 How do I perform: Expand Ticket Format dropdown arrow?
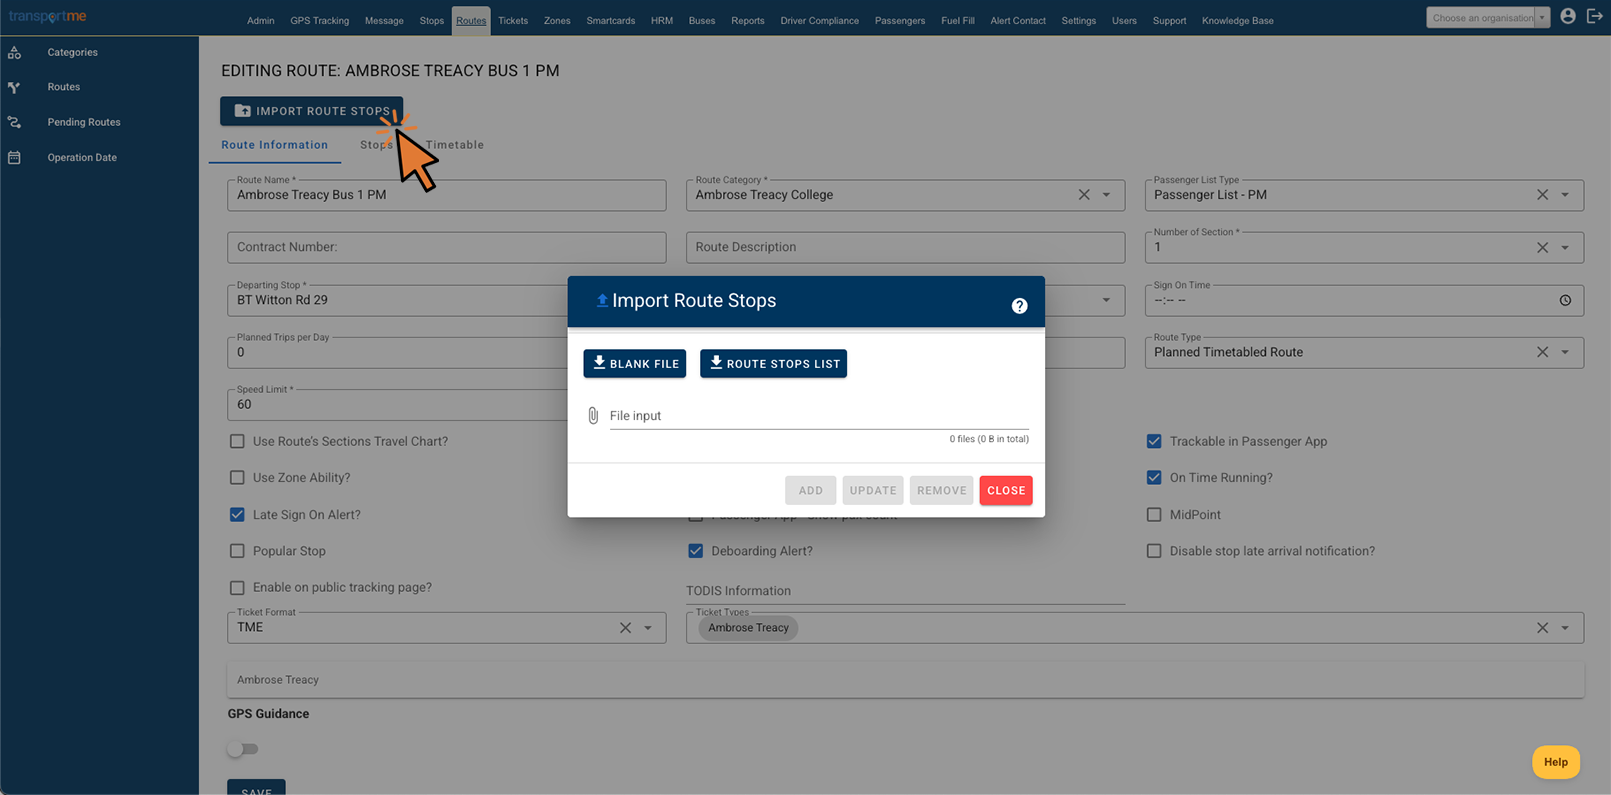(x=648, y=628)
